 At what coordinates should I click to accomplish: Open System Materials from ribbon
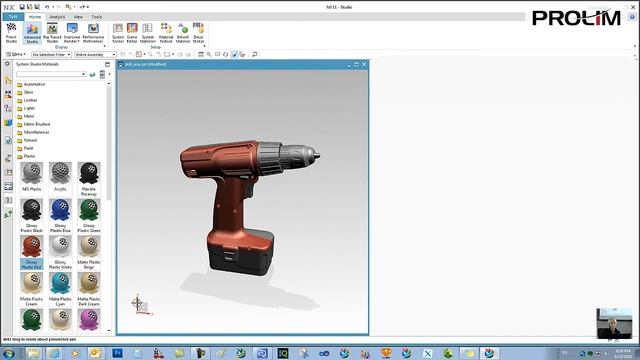pyautogui.click(x=147, y=33)
